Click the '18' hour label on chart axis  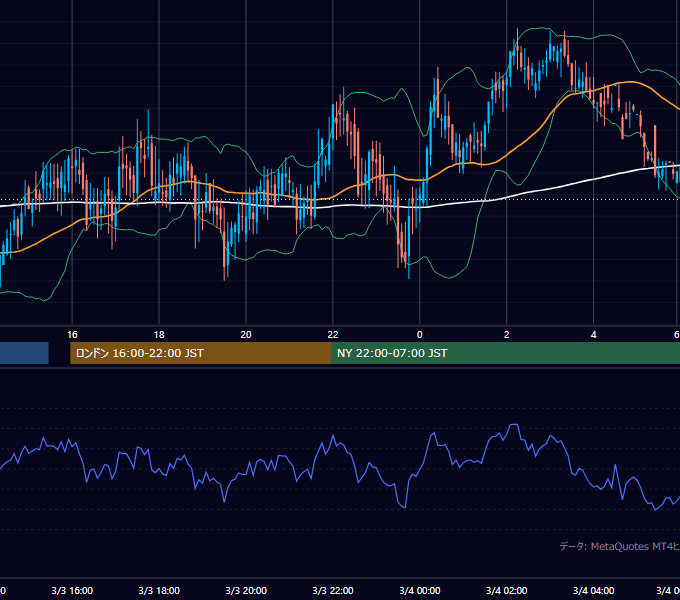(x=159, y=335)
